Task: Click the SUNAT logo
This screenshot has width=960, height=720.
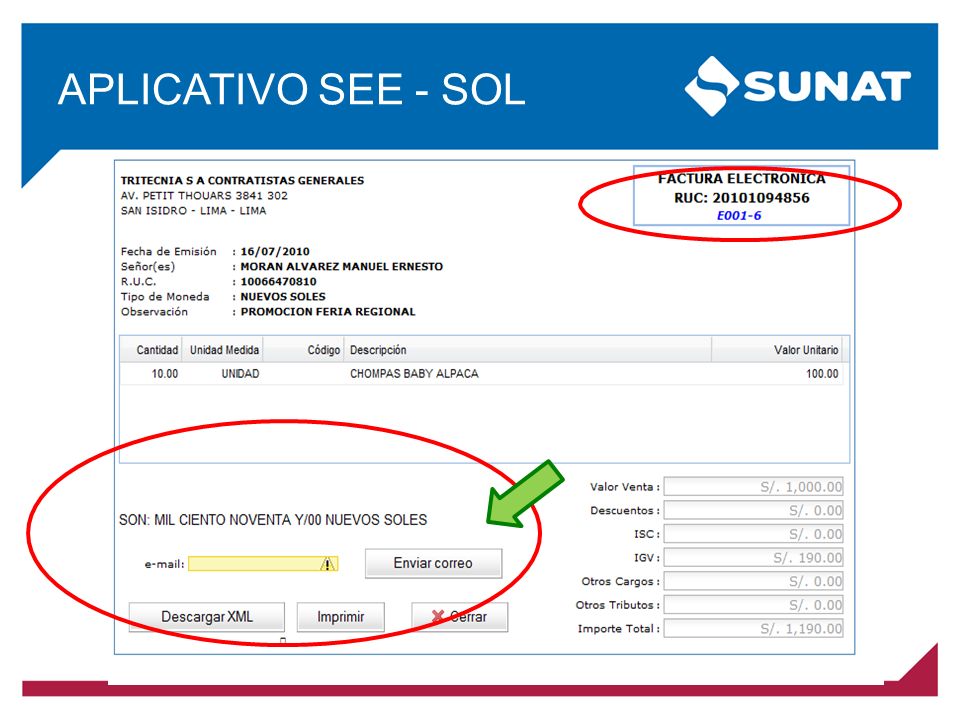Action: (798, 86)
